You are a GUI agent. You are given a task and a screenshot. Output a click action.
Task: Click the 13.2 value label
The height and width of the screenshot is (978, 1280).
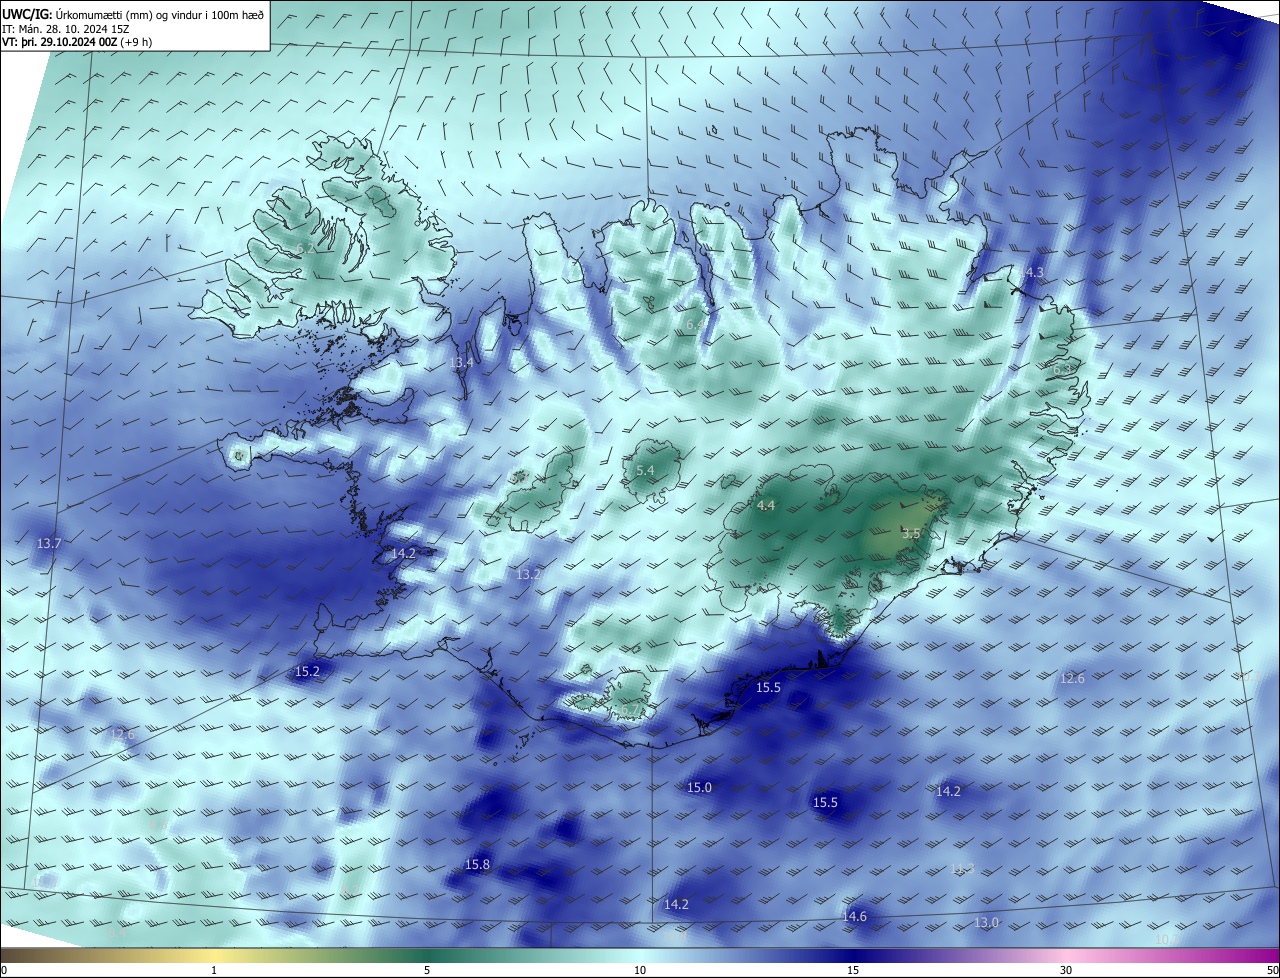tap(528, 574)
